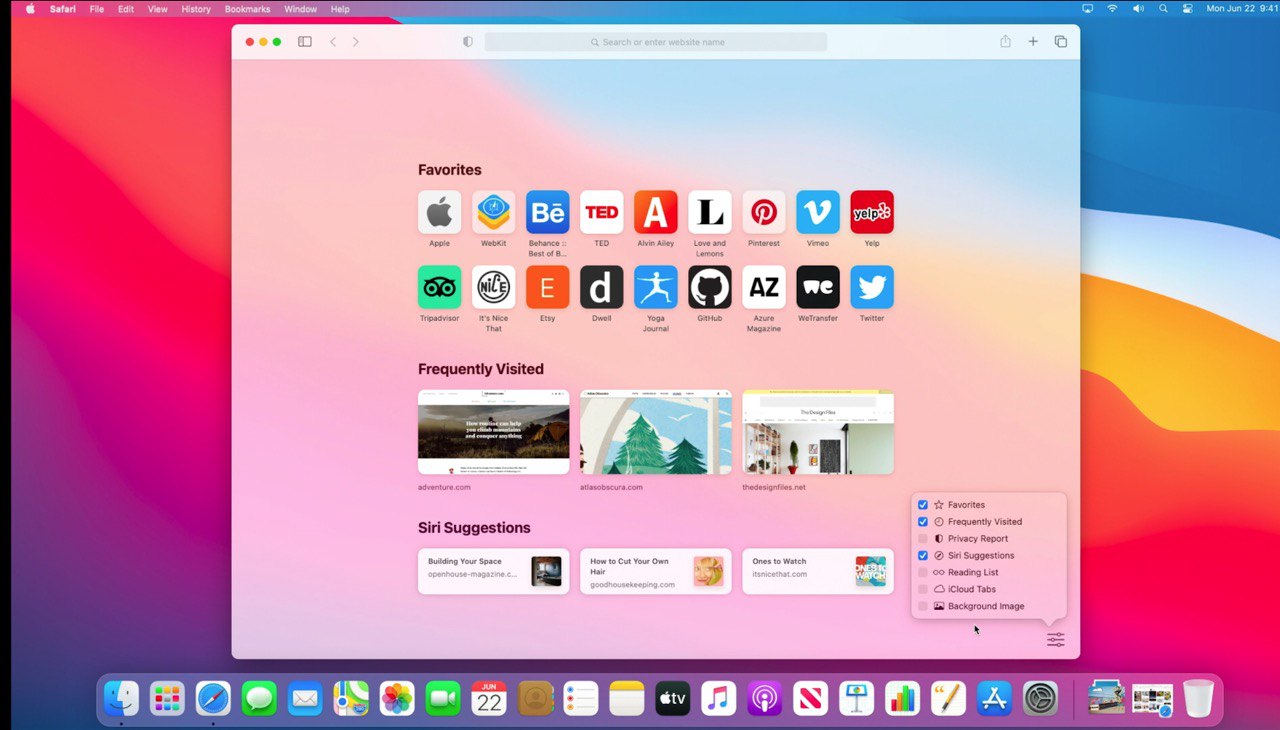Open the Window menu
Image resolution: width=1280 pixels, height=730 pixels.
301,9
